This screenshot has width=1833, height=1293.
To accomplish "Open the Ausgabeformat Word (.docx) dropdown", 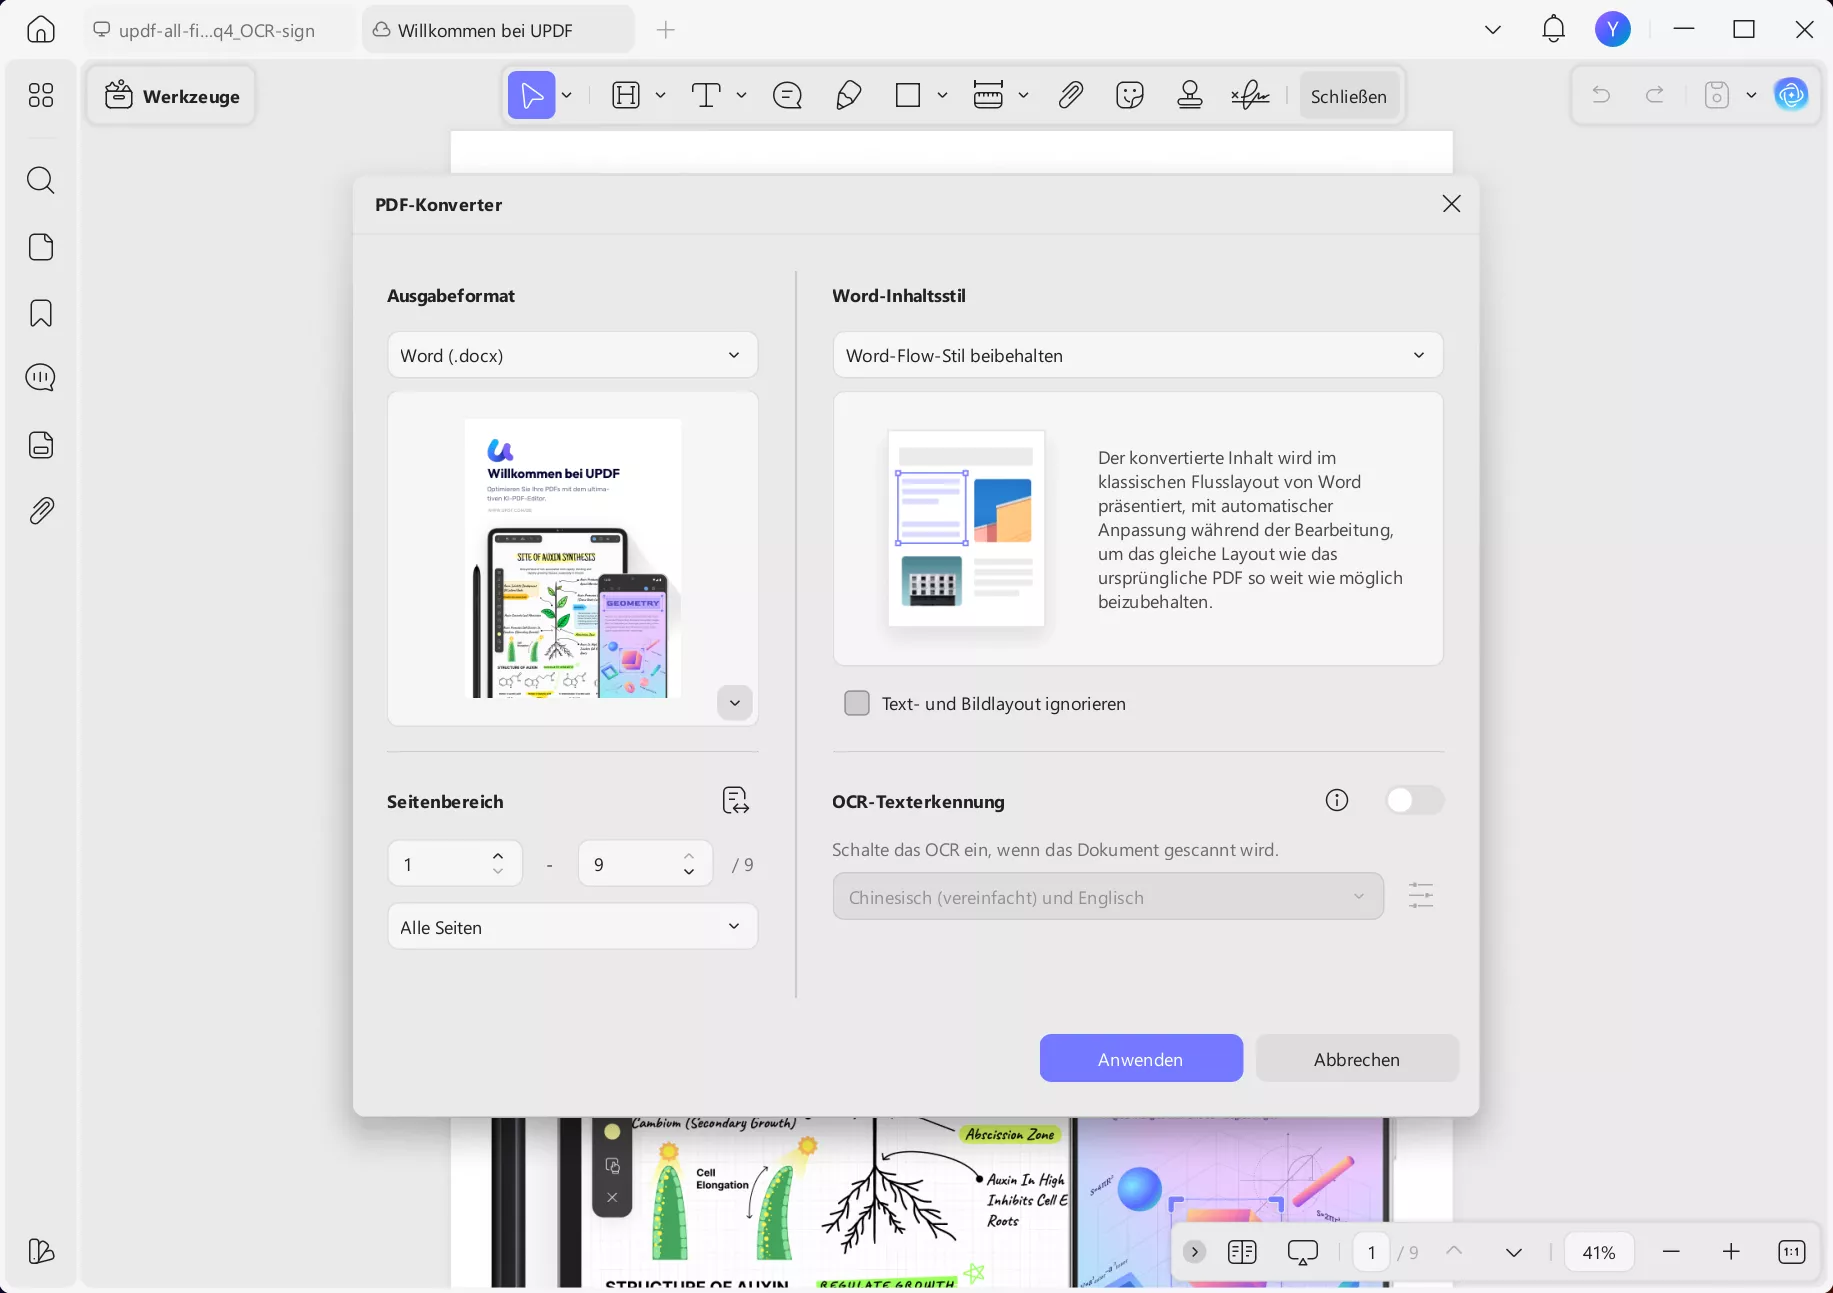I will coord(572,355).
